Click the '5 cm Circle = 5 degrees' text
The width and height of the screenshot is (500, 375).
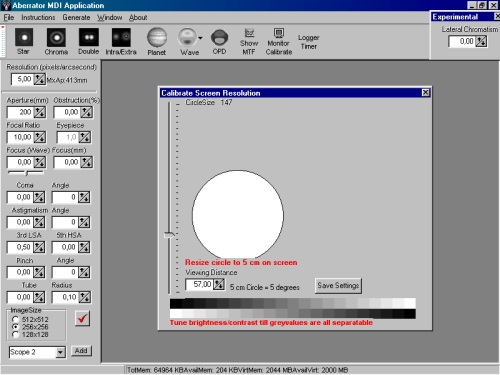(x=265, y=287)
